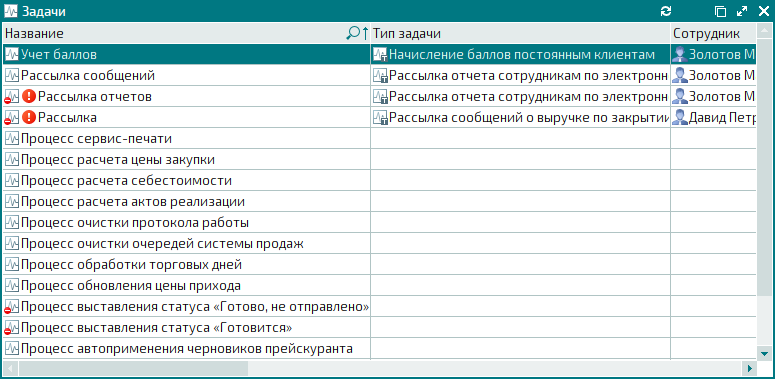Screen dimensions: 775x379
Task: Click red error icon on Рассылка отчетов row
Action: (x=30, y=96)
